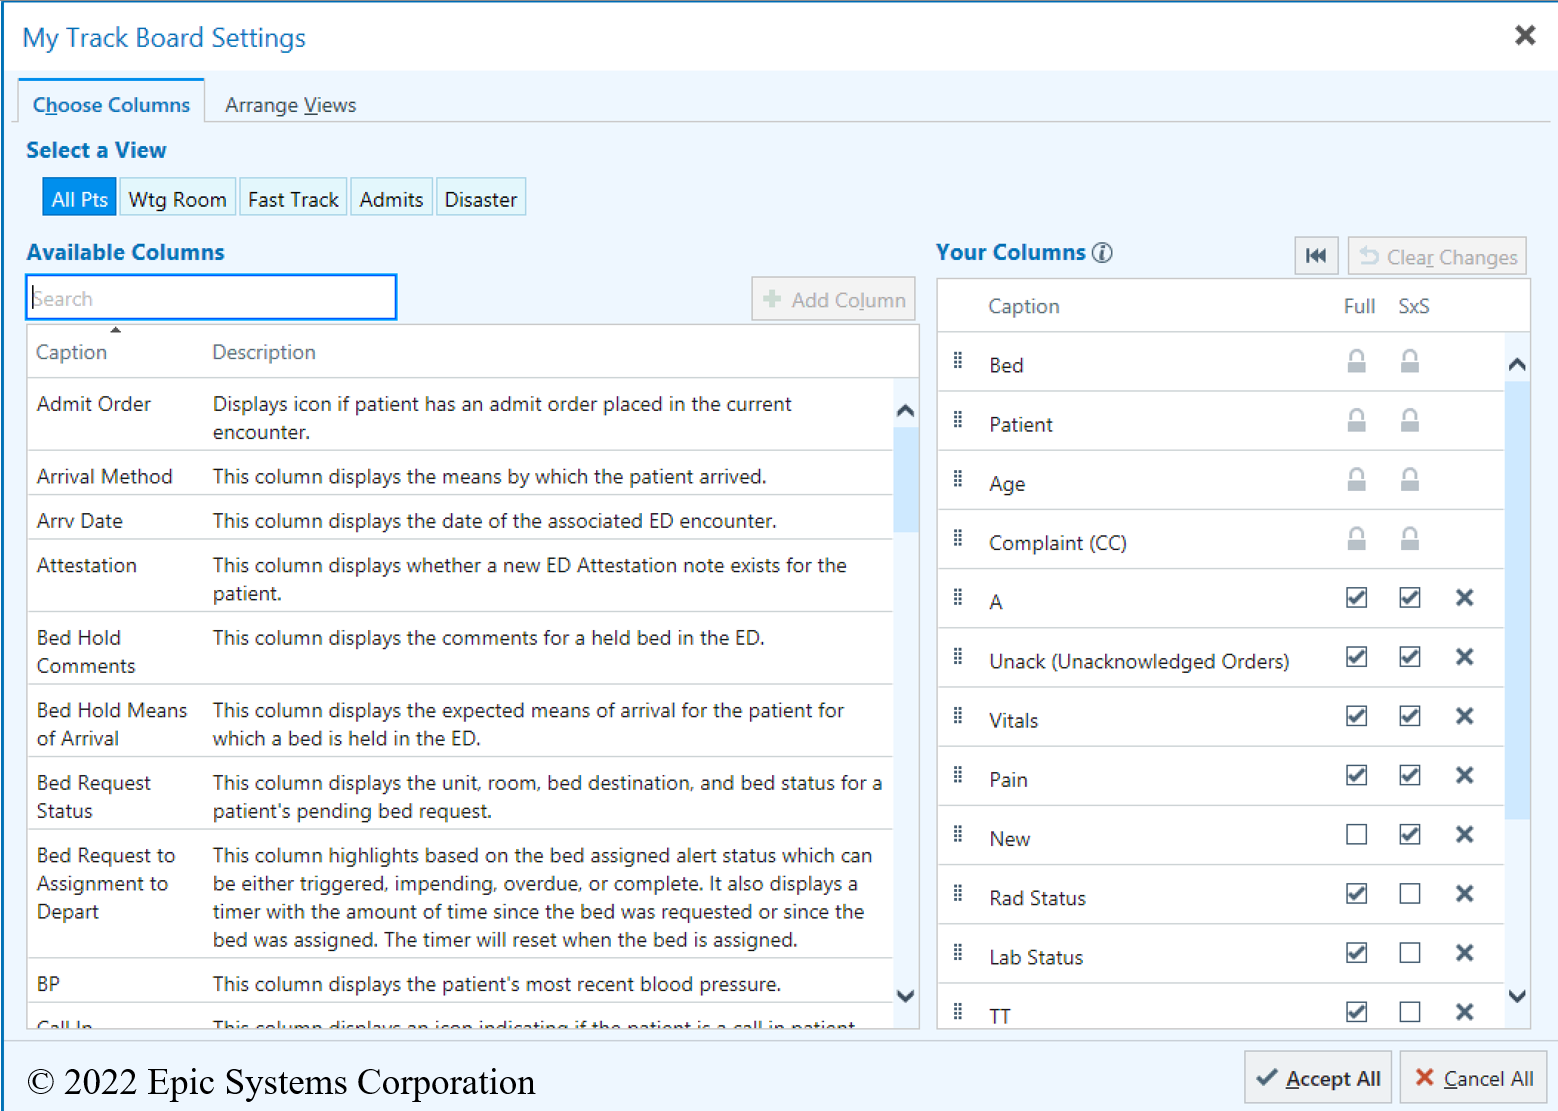
Task: Click the Bed column Full lock icon
Action: [1356, 361]
